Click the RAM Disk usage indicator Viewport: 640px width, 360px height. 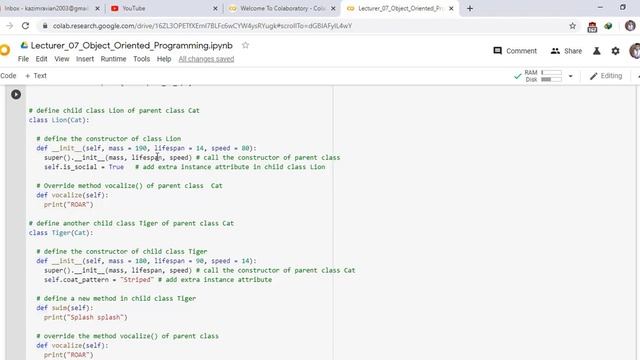point(543,76)
